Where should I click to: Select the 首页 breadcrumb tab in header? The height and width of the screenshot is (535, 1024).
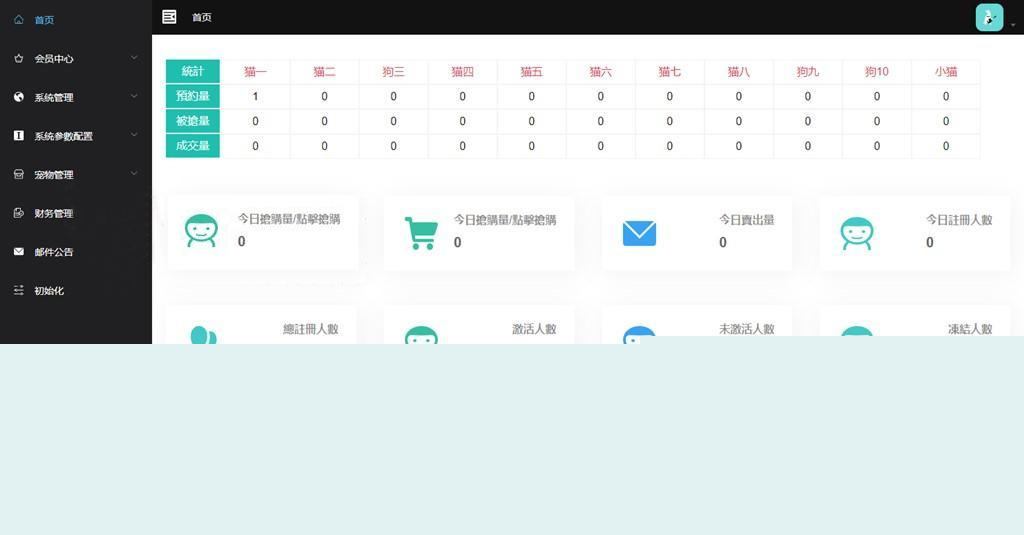(202, 18)
